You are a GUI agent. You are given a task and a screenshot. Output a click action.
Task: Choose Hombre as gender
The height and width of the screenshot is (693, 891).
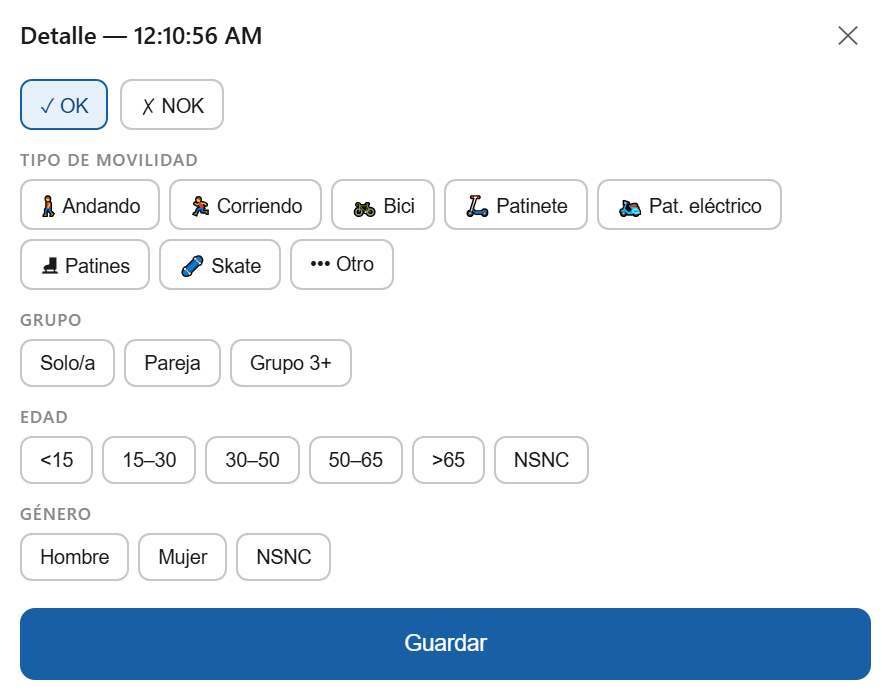point(75,557)
